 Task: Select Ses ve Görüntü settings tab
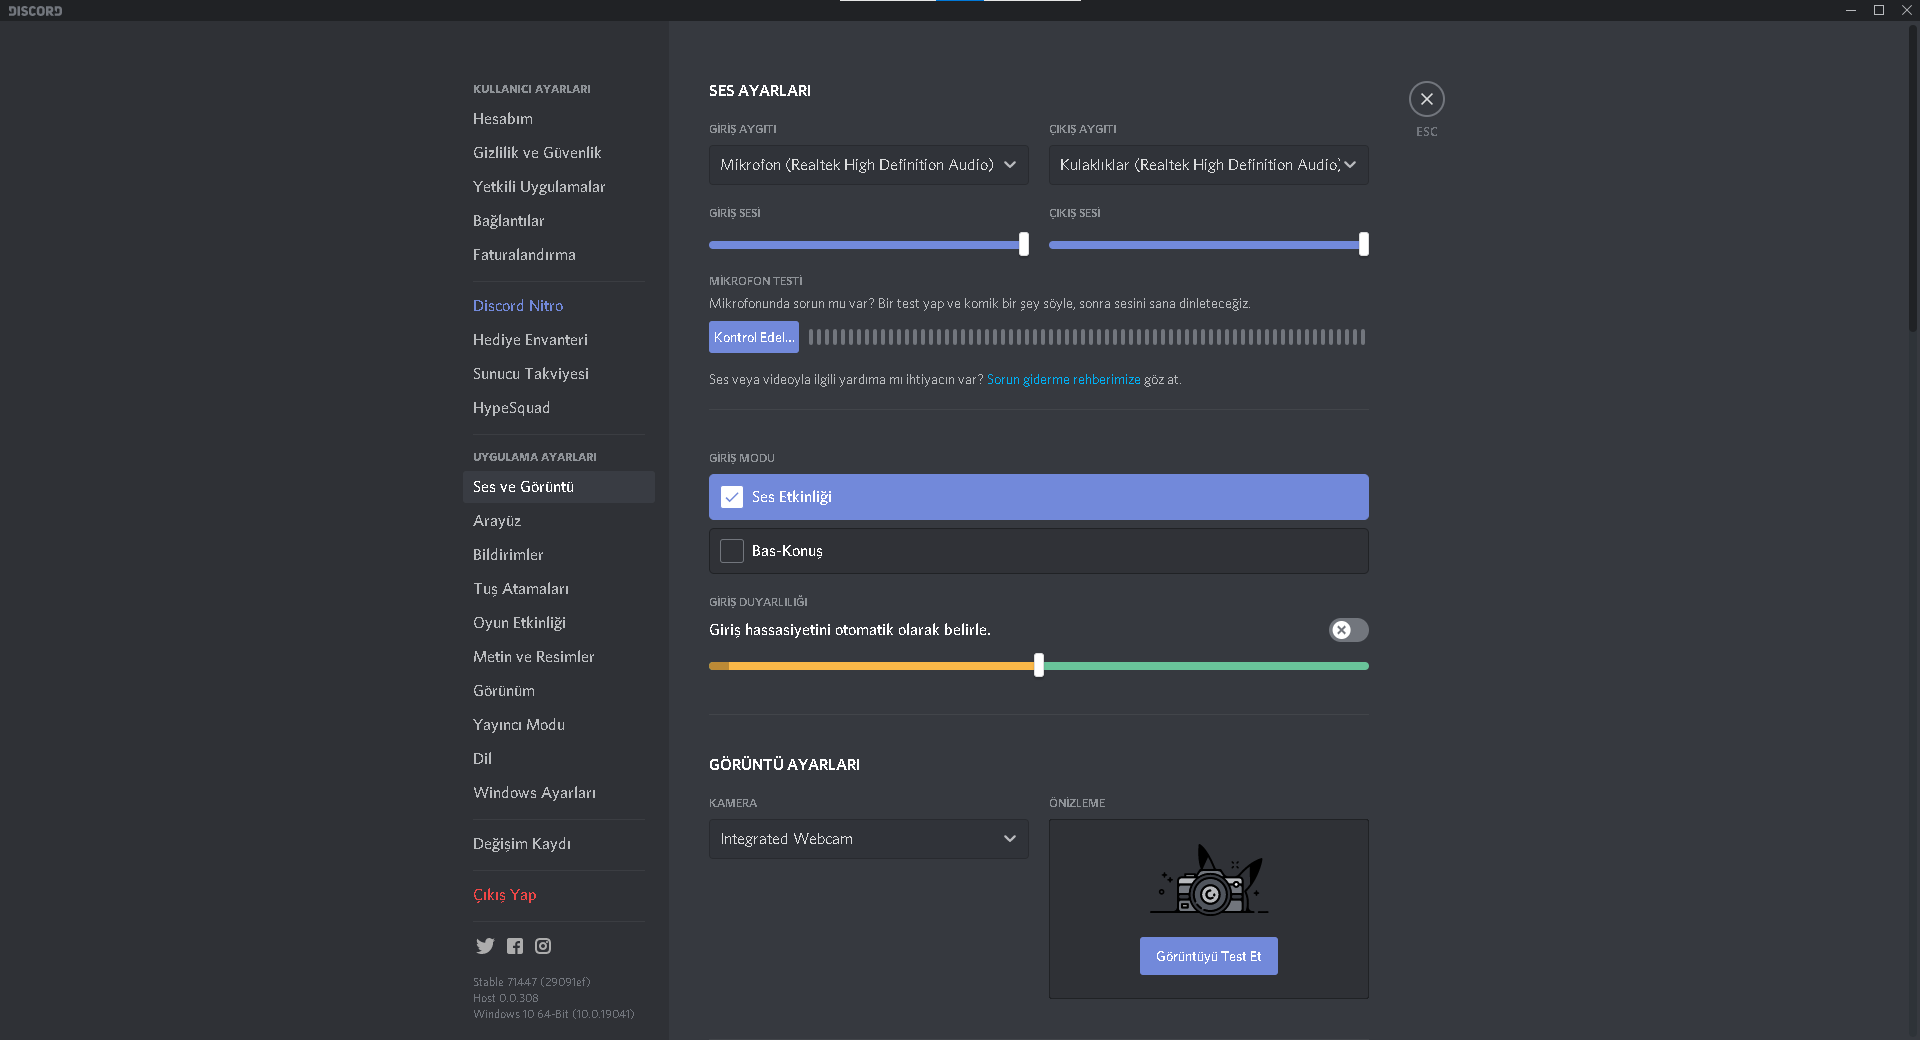click(x=559, y=487)
